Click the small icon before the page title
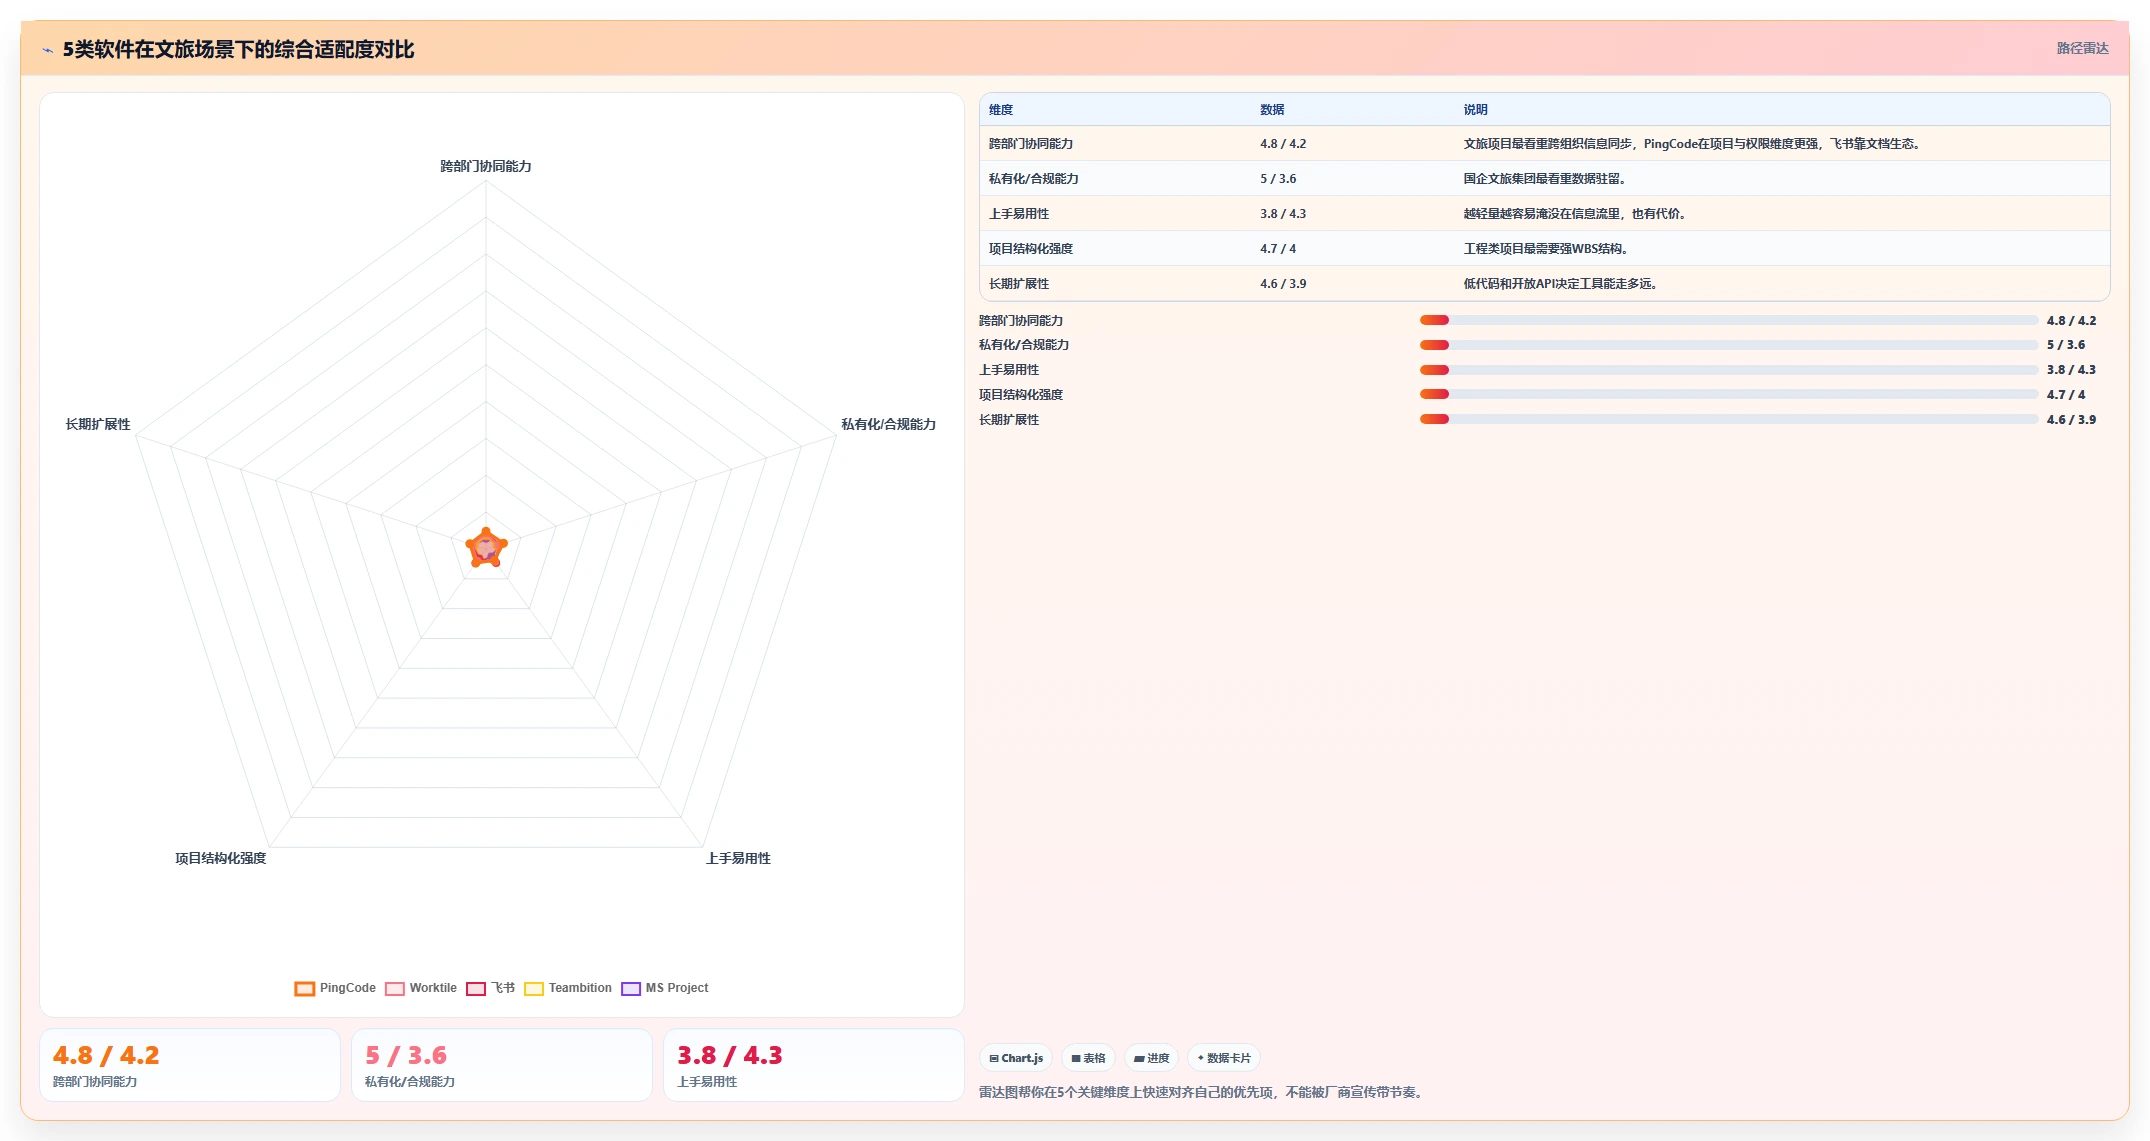 [47, 50]
